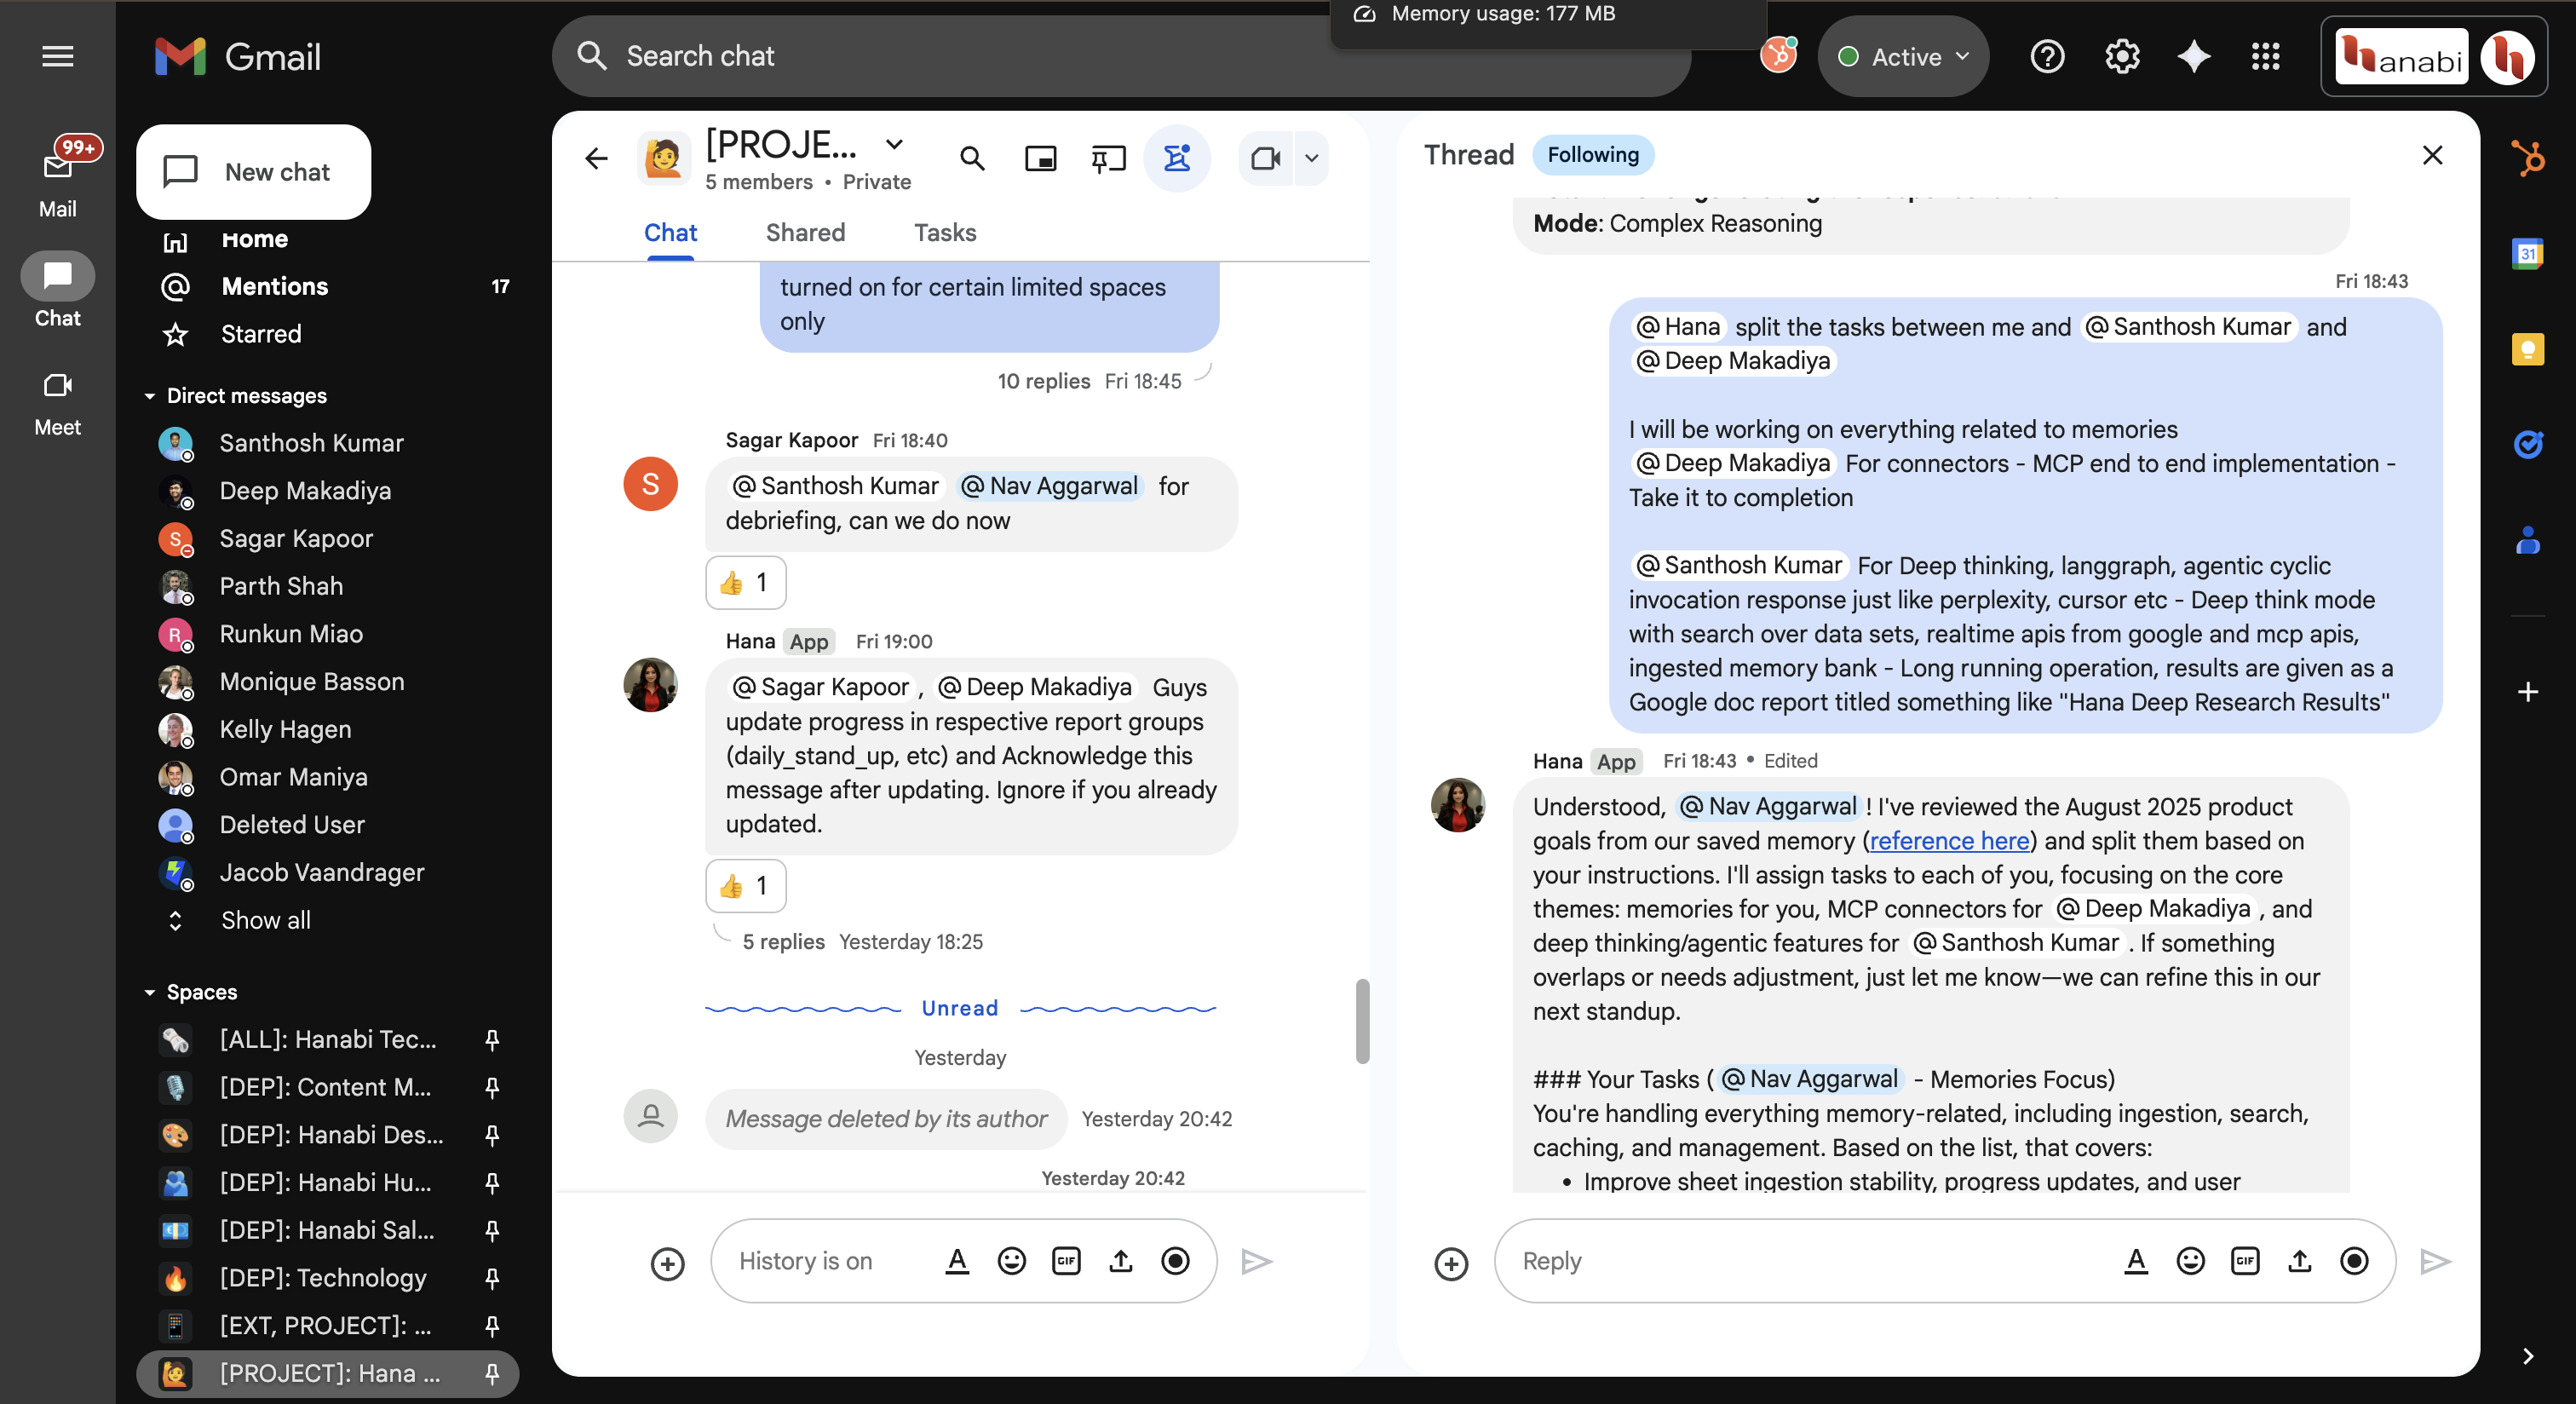
Task: Open Google Calendar in side panel
Action: click(2528, 253)
